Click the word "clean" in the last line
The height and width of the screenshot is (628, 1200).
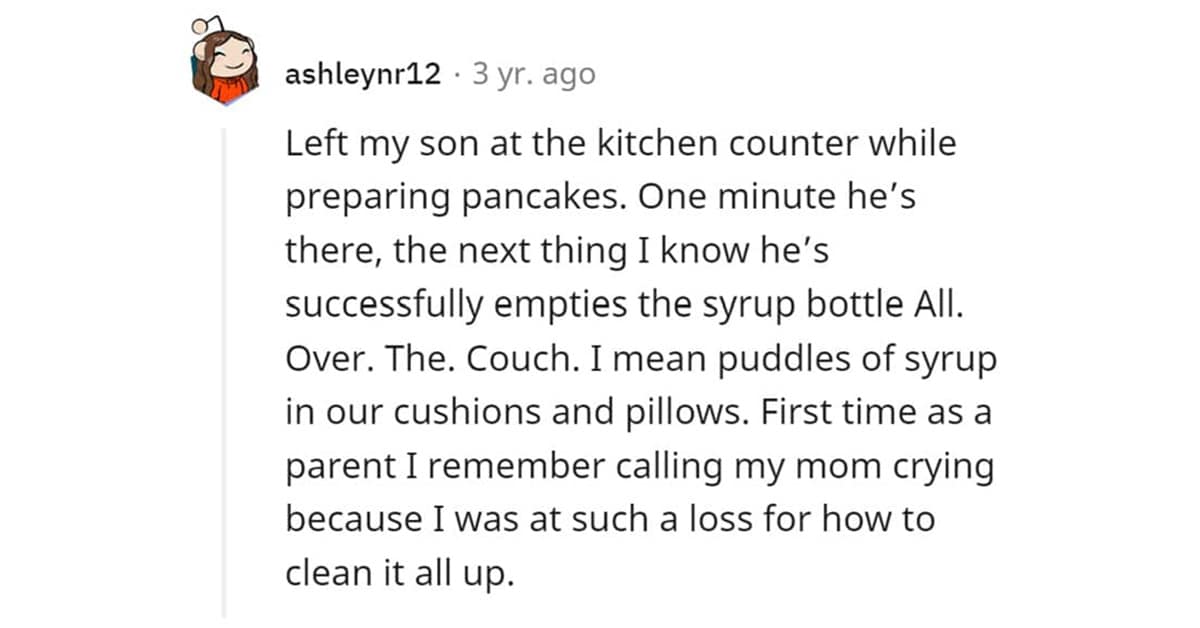coord(323,576)
